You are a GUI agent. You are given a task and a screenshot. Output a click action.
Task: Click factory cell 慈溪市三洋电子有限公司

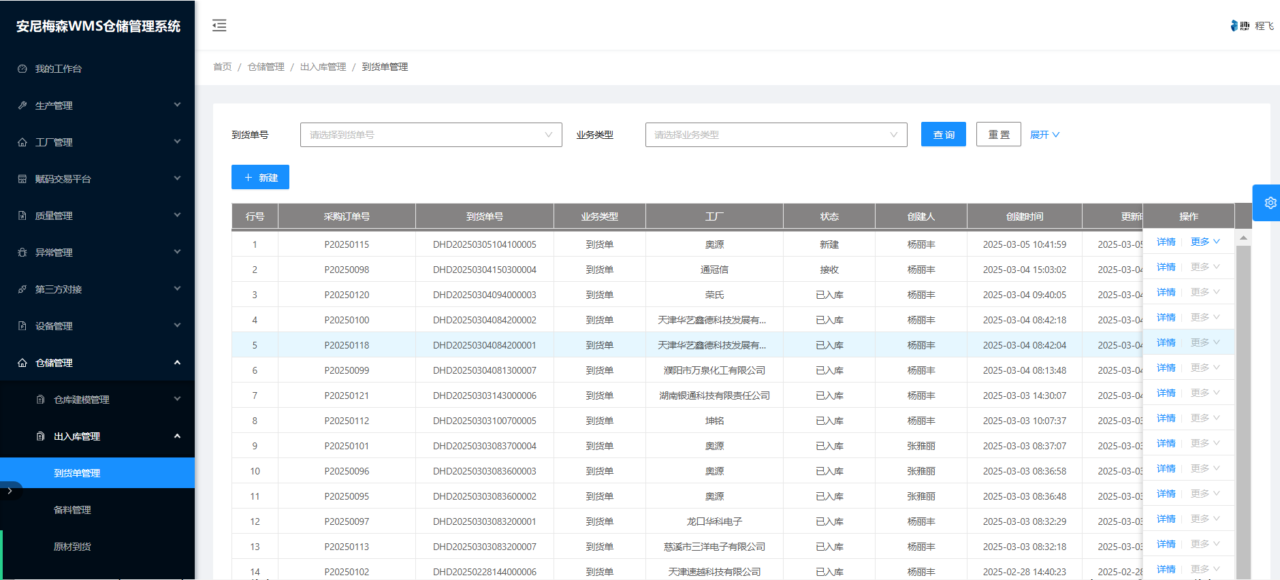[715, 547]
